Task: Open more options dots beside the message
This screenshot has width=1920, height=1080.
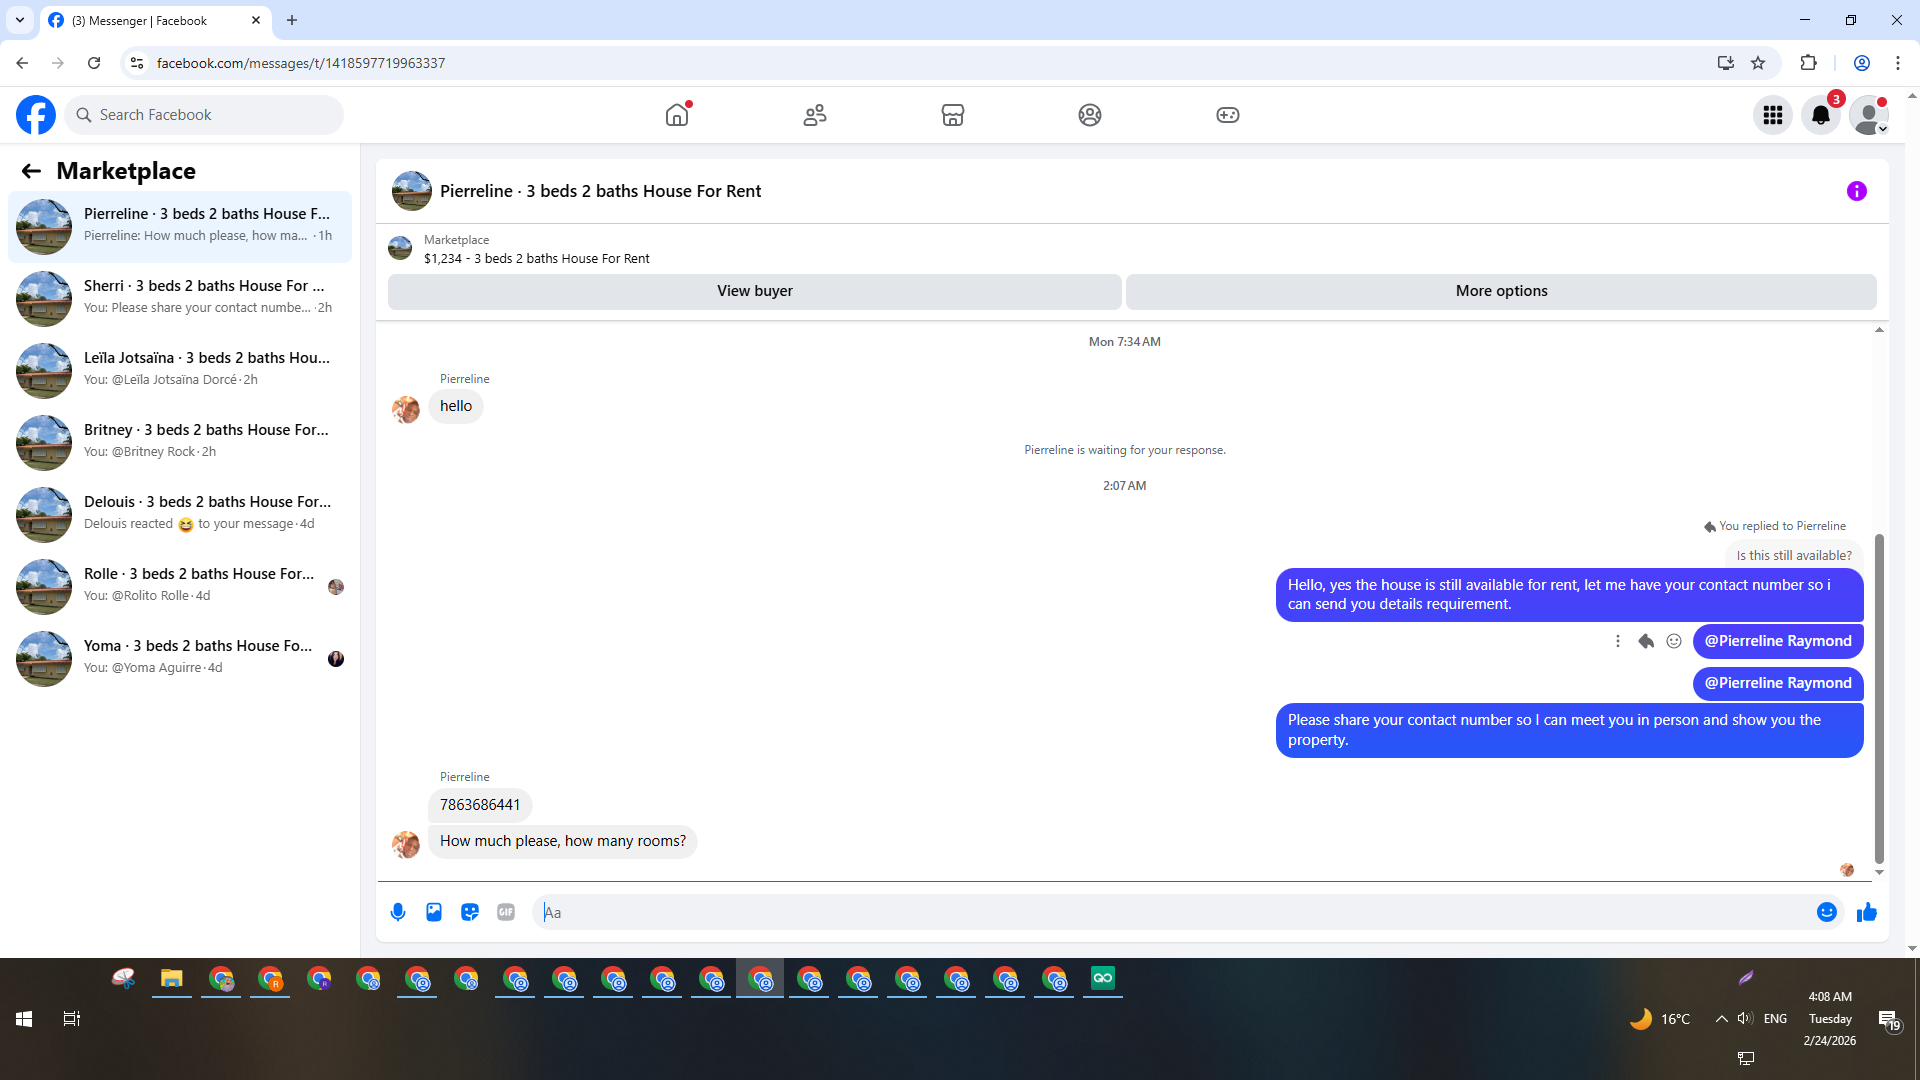Action: 1617,641
